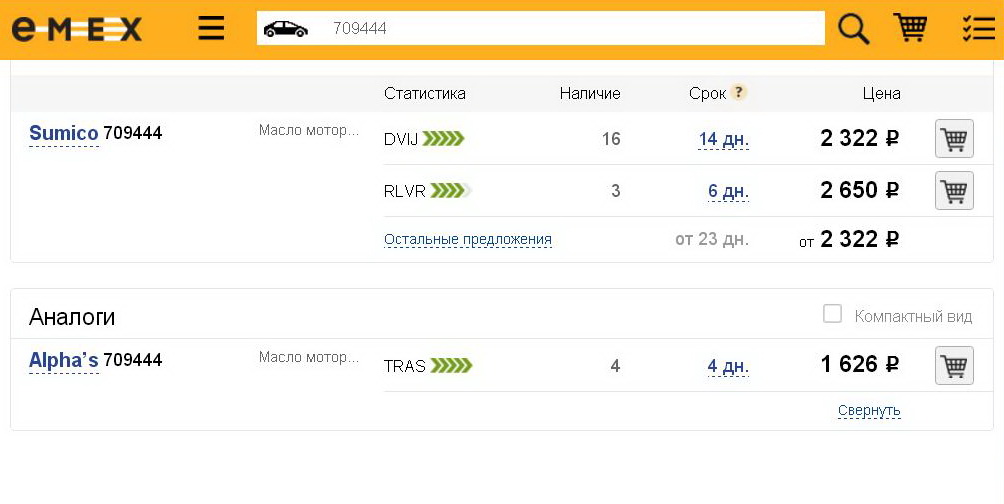Add TRAS offer for 1 626 ₽ to cart
Viewport: 1004px width, 504px height.
(954, 366)
